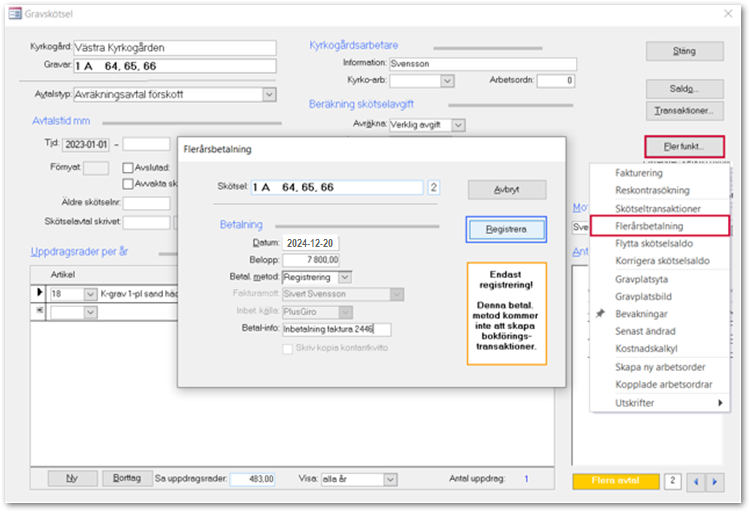Click the Avbryt button
750x512 pixels.
(x=507, y=189)
